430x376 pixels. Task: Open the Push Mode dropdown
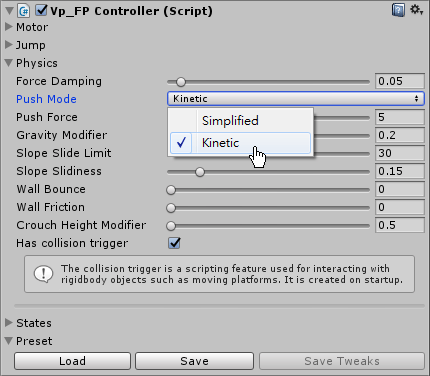(x=296, y=99)
